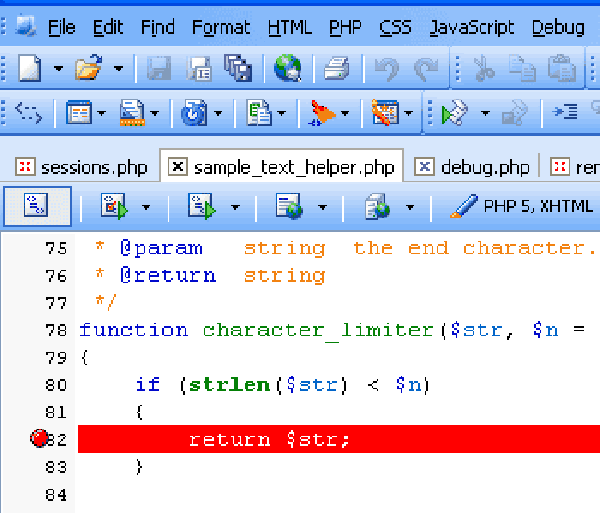Click the window layout panel icon
This screenshot has width=600, height=513.
79,112
